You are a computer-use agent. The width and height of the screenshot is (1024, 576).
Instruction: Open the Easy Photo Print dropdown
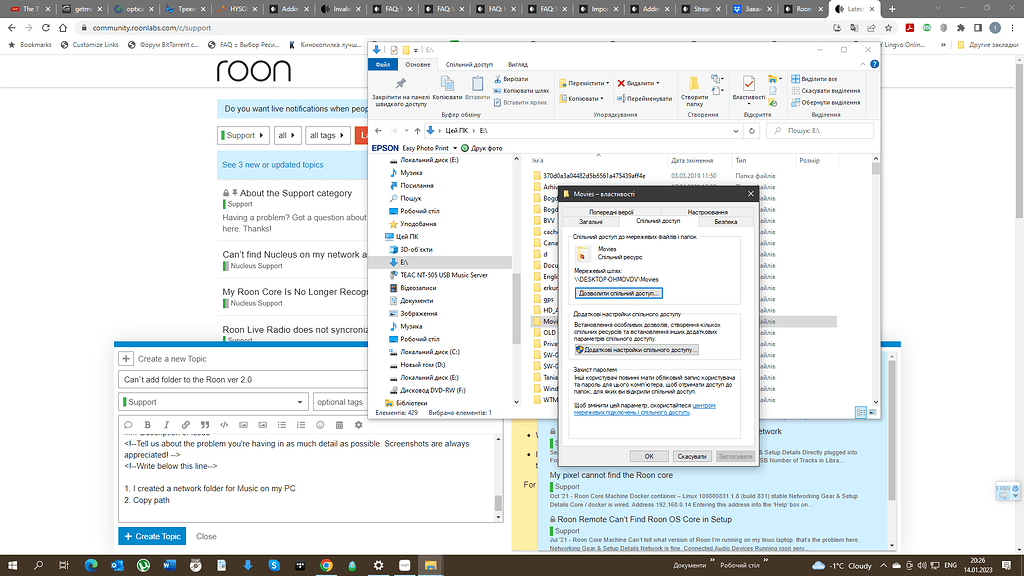(455, 148)
